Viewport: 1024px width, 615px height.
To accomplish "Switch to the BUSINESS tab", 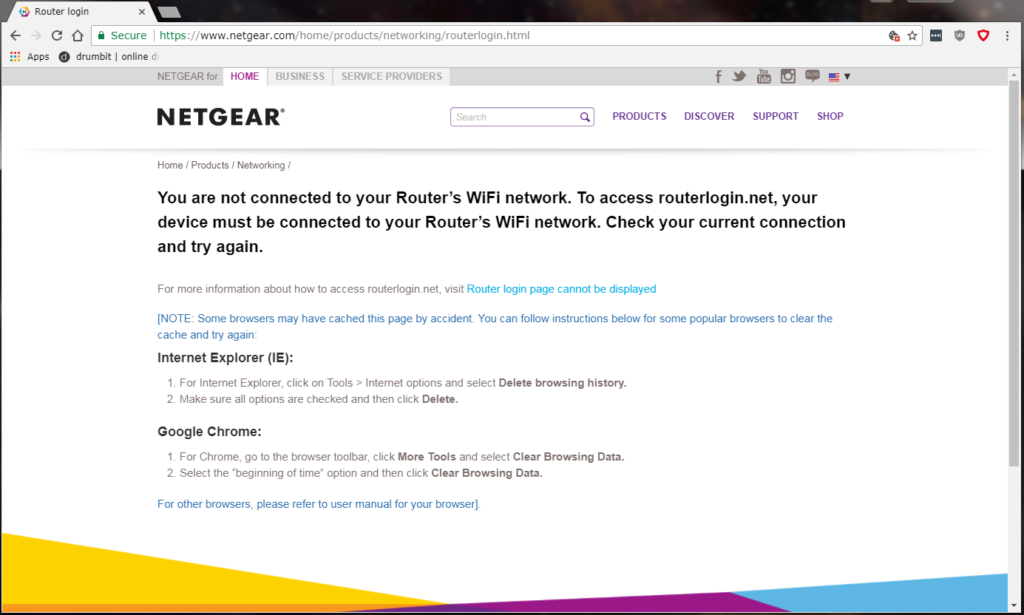I will [x=300, y=77].
